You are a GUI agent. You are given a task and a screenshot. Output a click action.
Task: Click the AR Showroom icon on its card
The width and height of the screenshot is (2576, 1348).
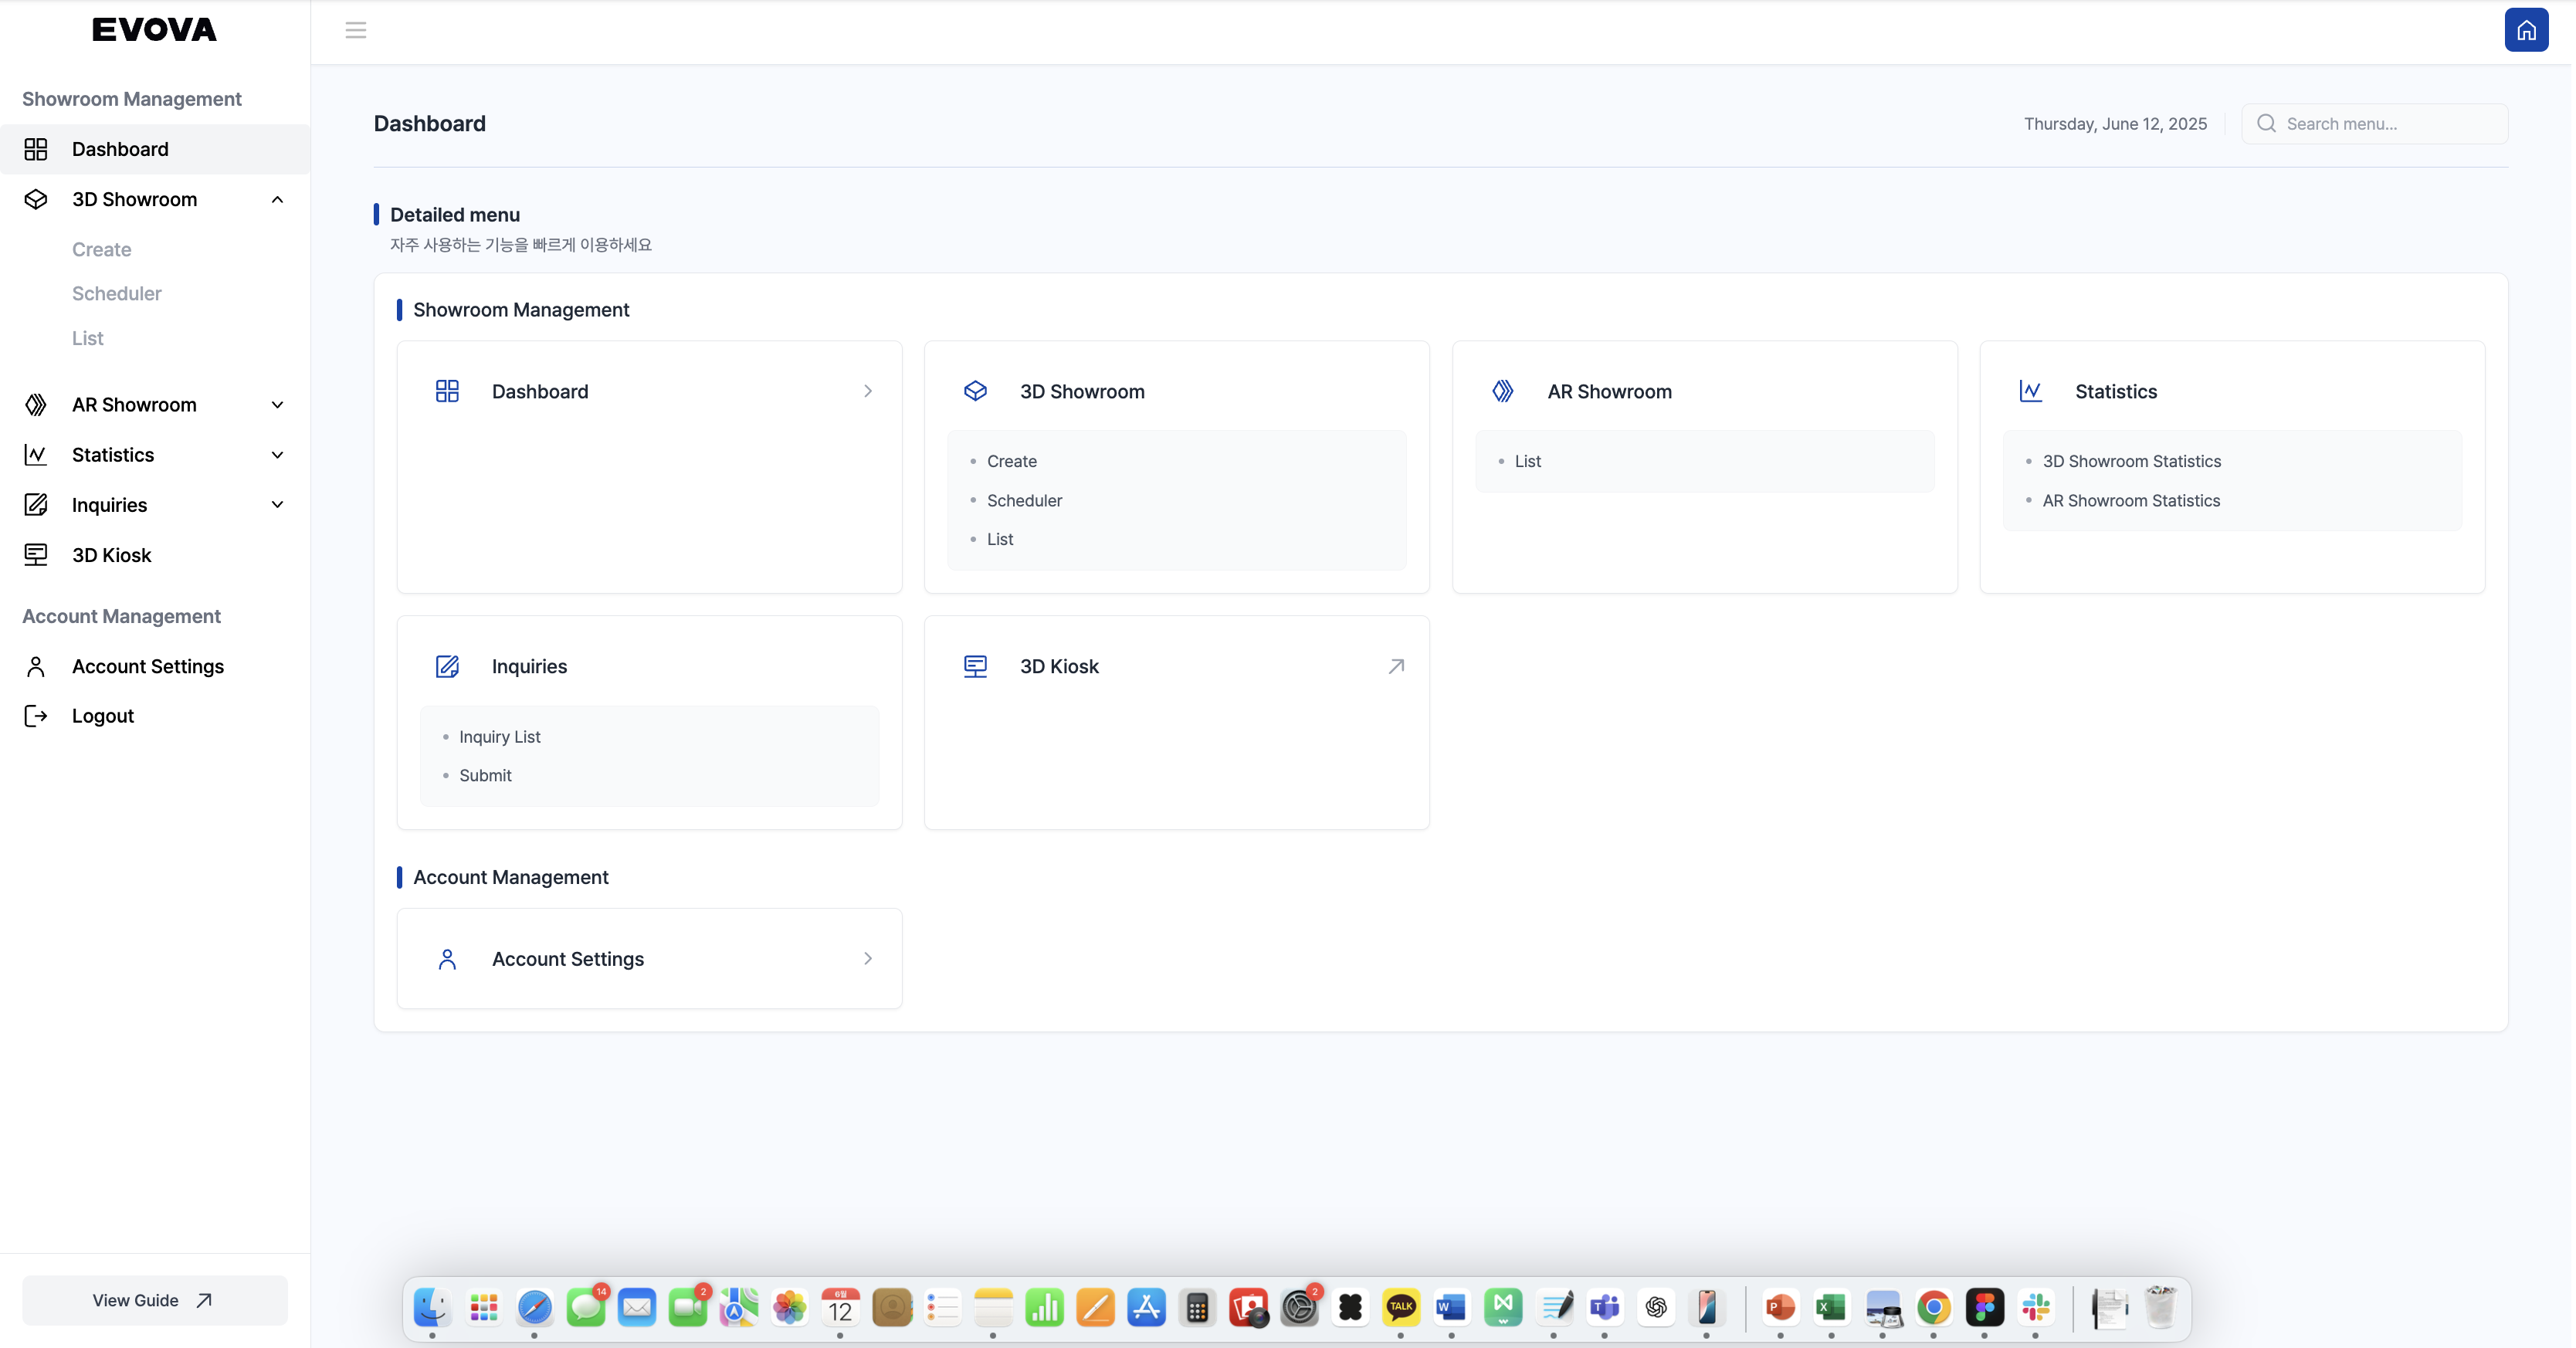(x=1502, y=391)
